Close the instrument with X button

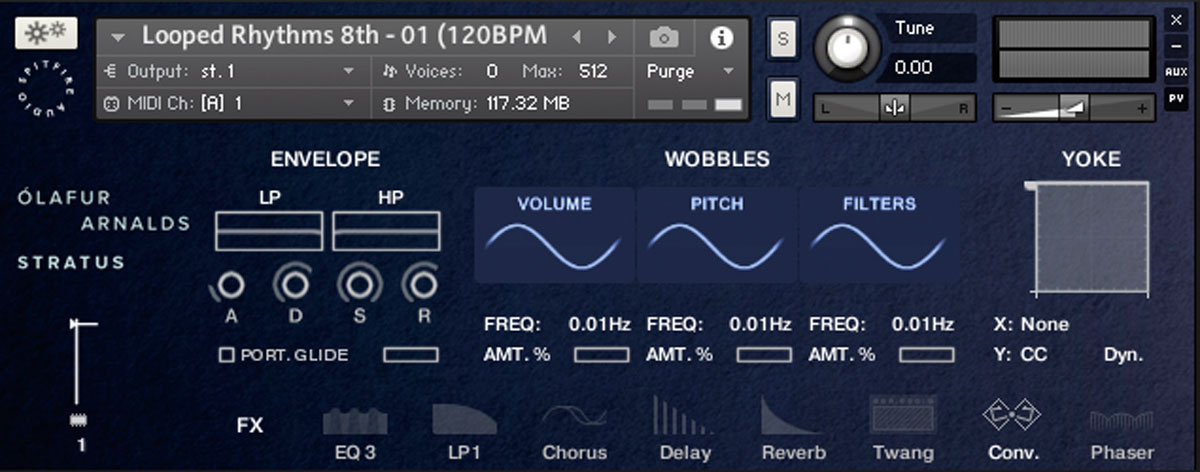[1176, 19]
